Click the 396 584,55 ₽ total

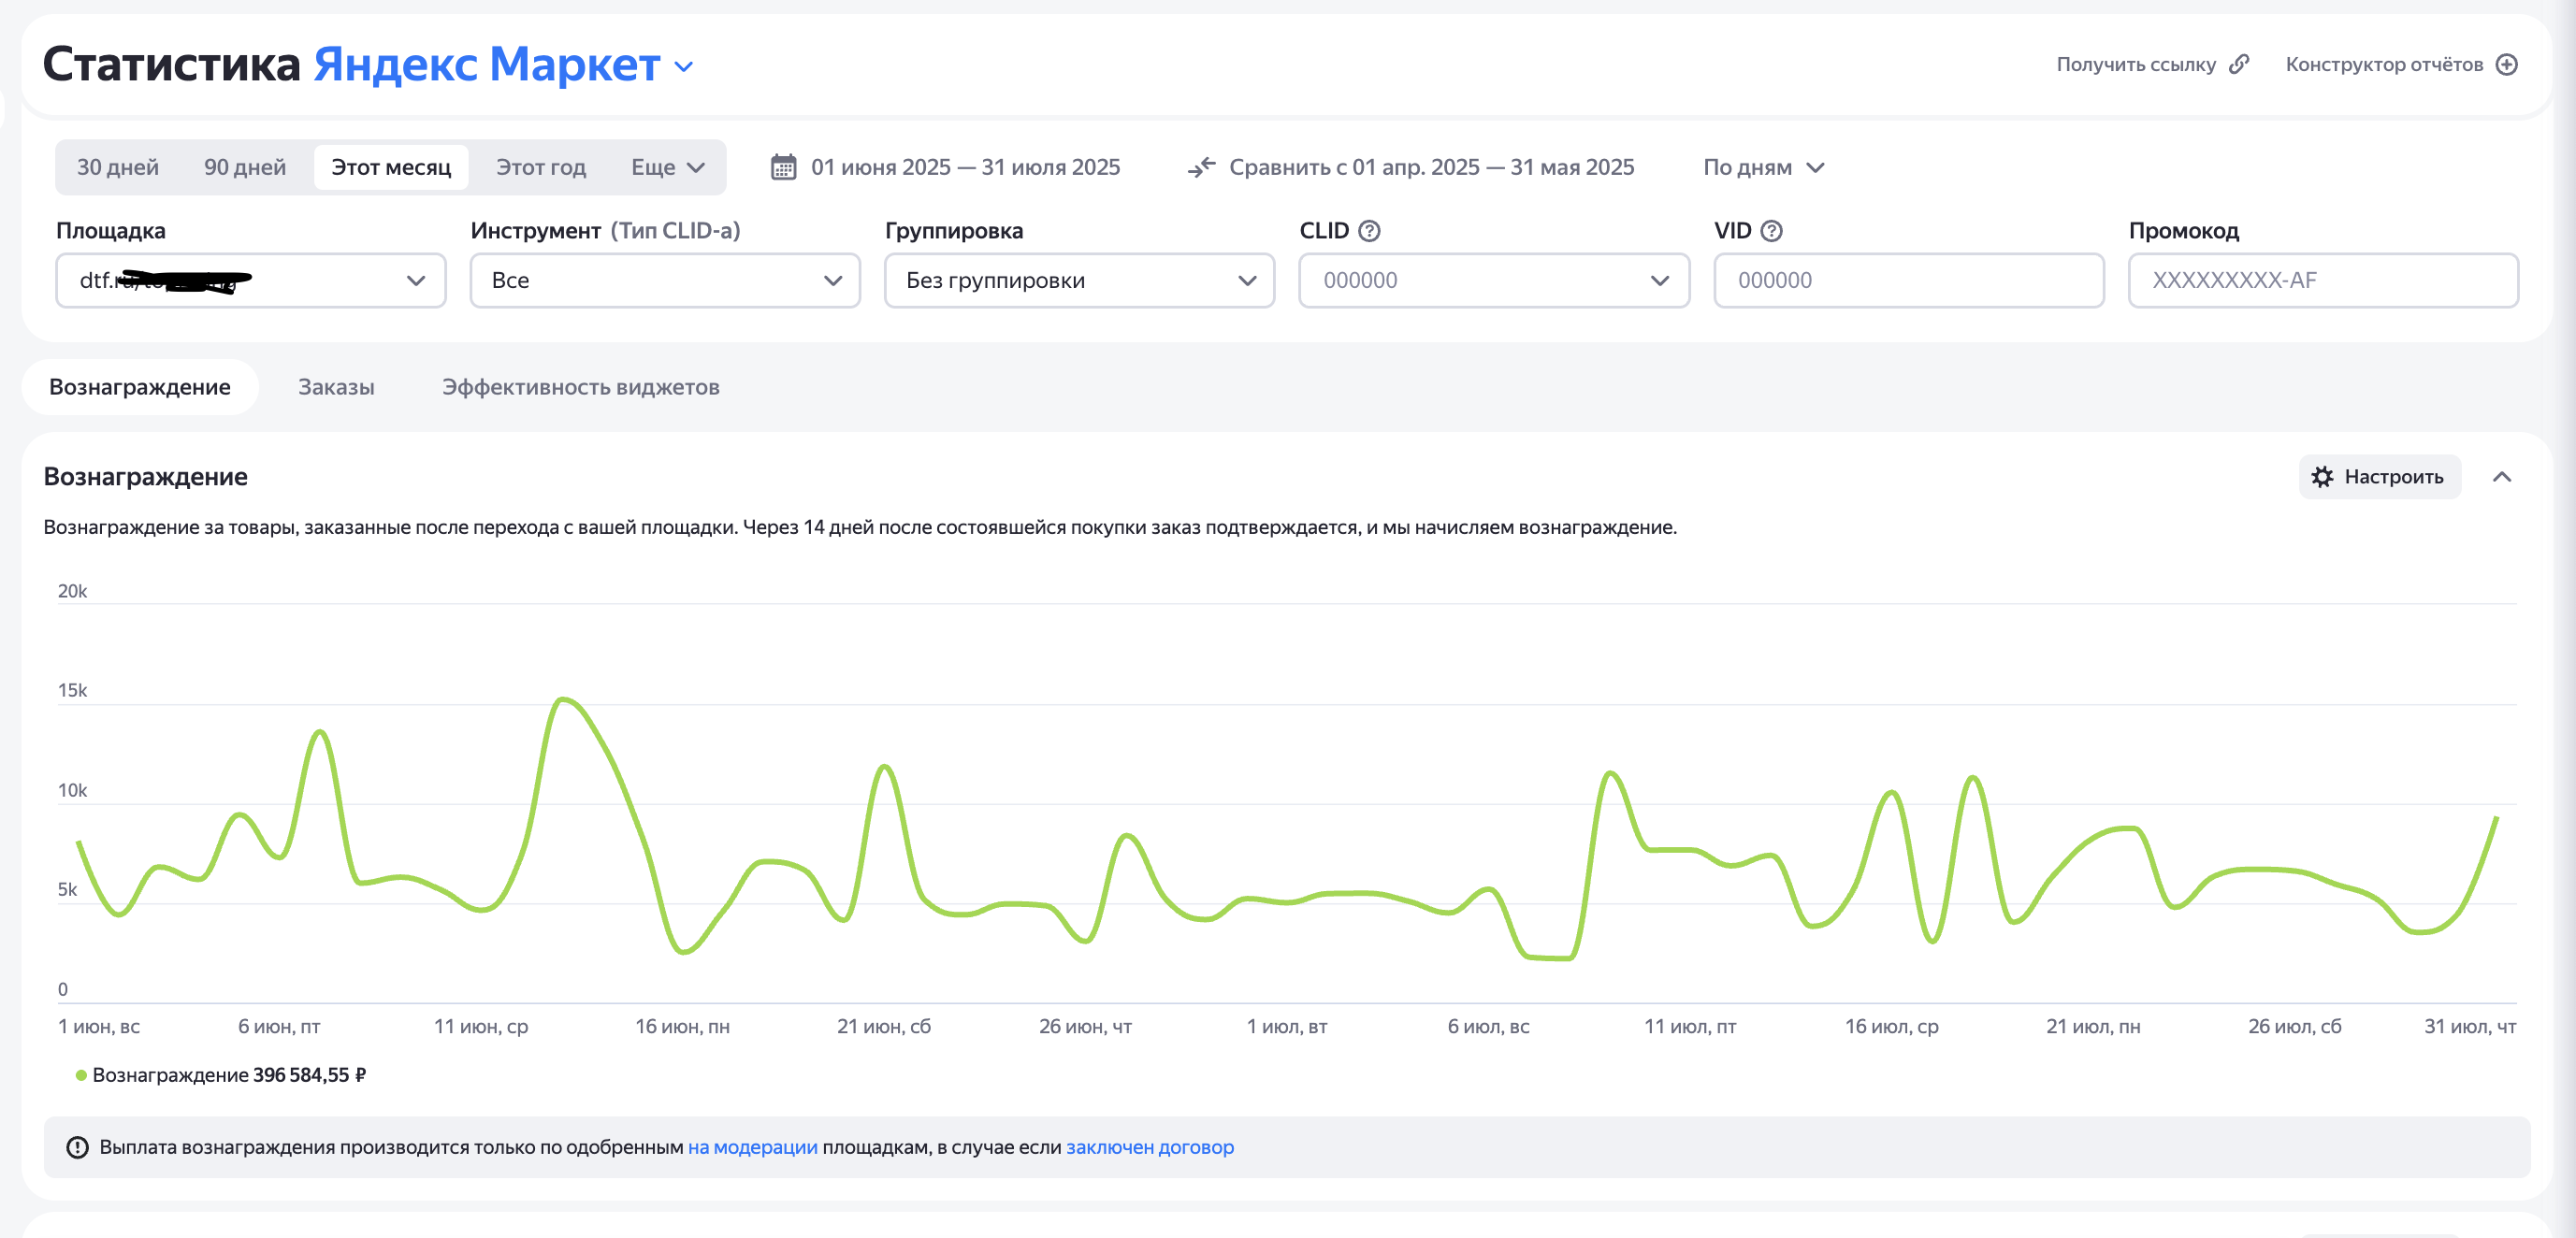pyautogui.click(x=309, y=1075)
